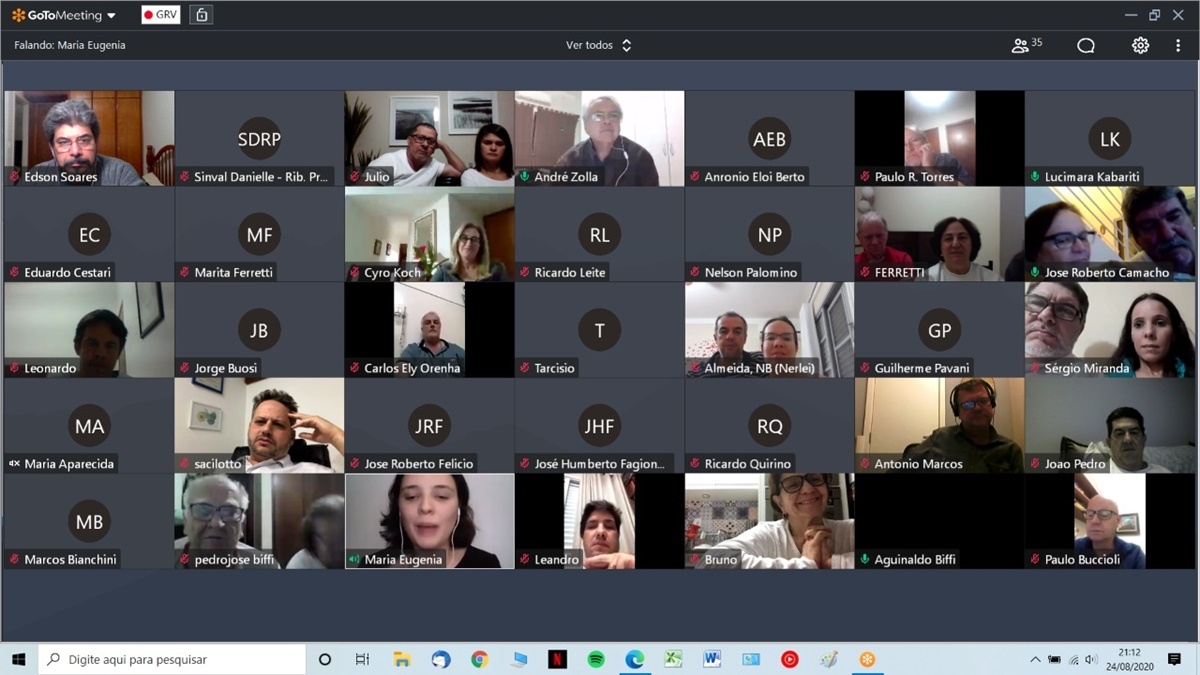The height and width of the screenshot is (675, 1200).
Task: Click Paulo Buccioli's muted microphone icon
Action: [x=1035, y=559]
